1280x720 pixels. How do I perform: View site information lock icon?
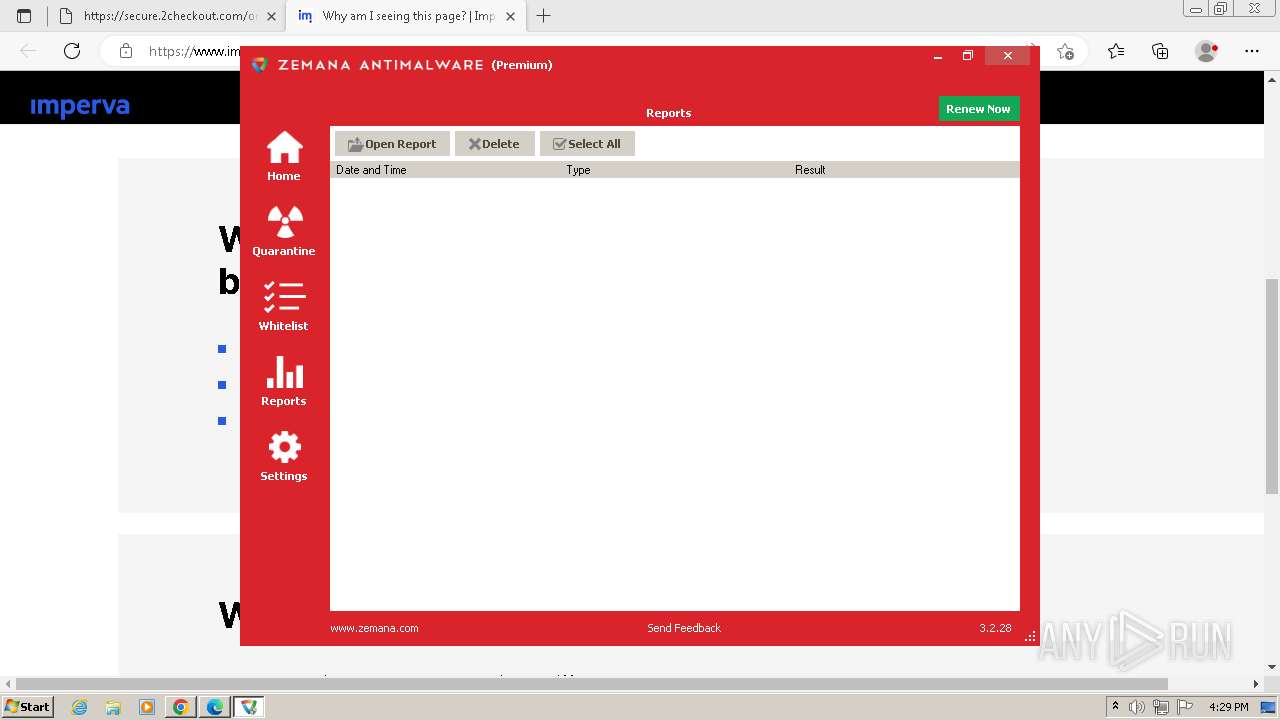(126, 51)
